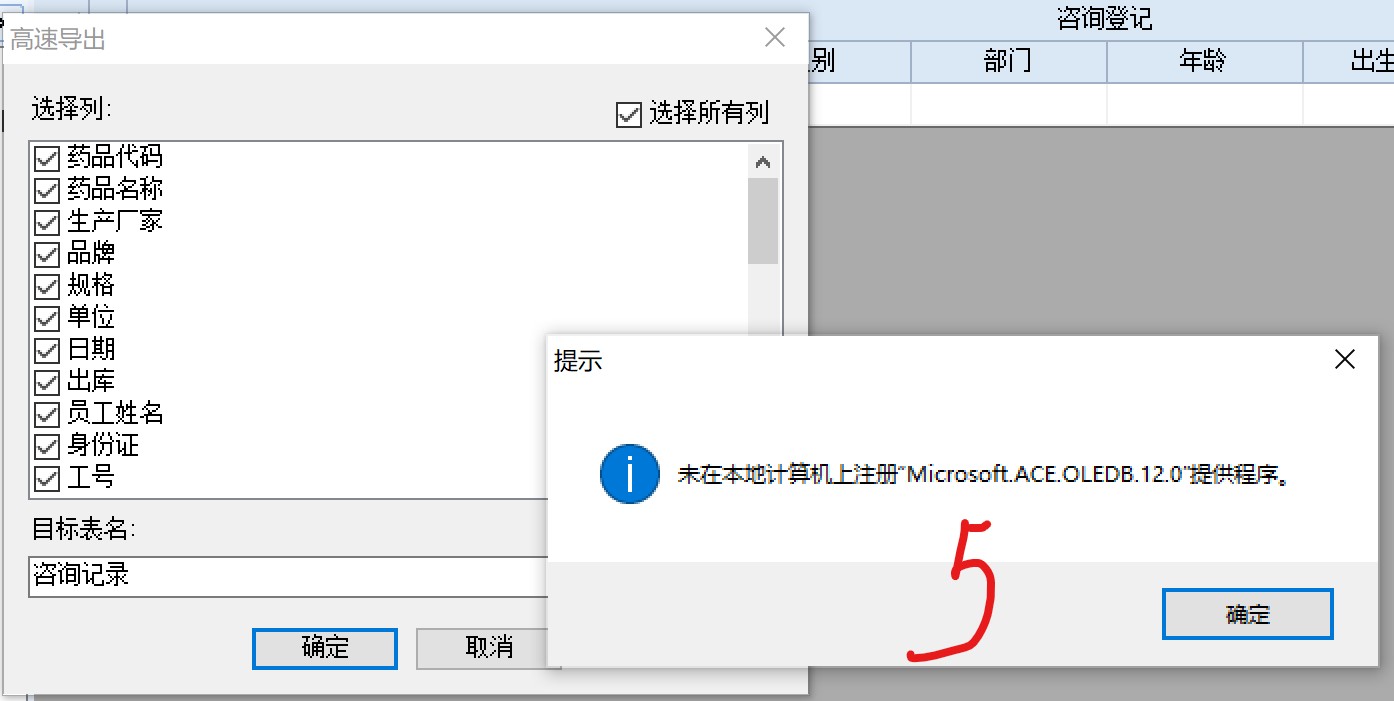Close the 提示 message dialog
The width and height of the screenshot is (1394, 701).
pos(1345,360)
